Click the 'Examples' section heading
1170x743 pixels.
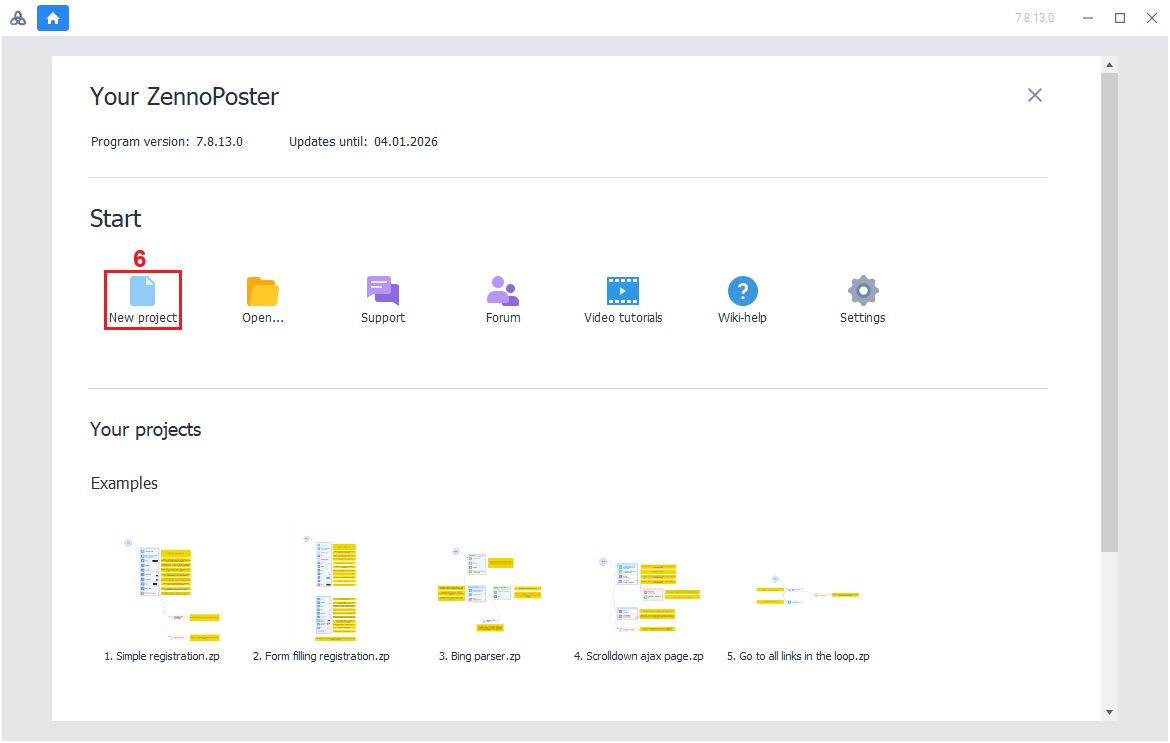pos(125,483)
